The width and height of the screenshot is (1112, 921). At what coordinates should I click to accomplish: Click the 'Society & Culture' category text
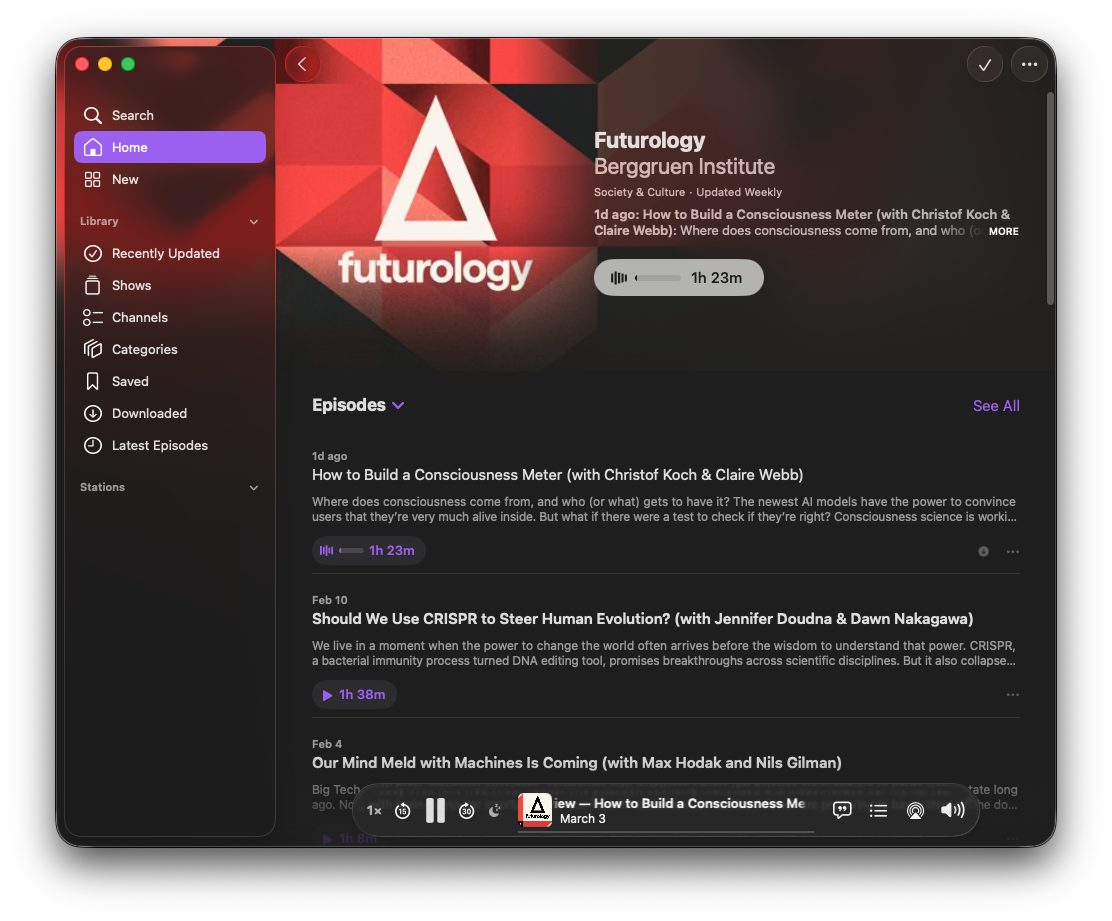coord(640,192)
